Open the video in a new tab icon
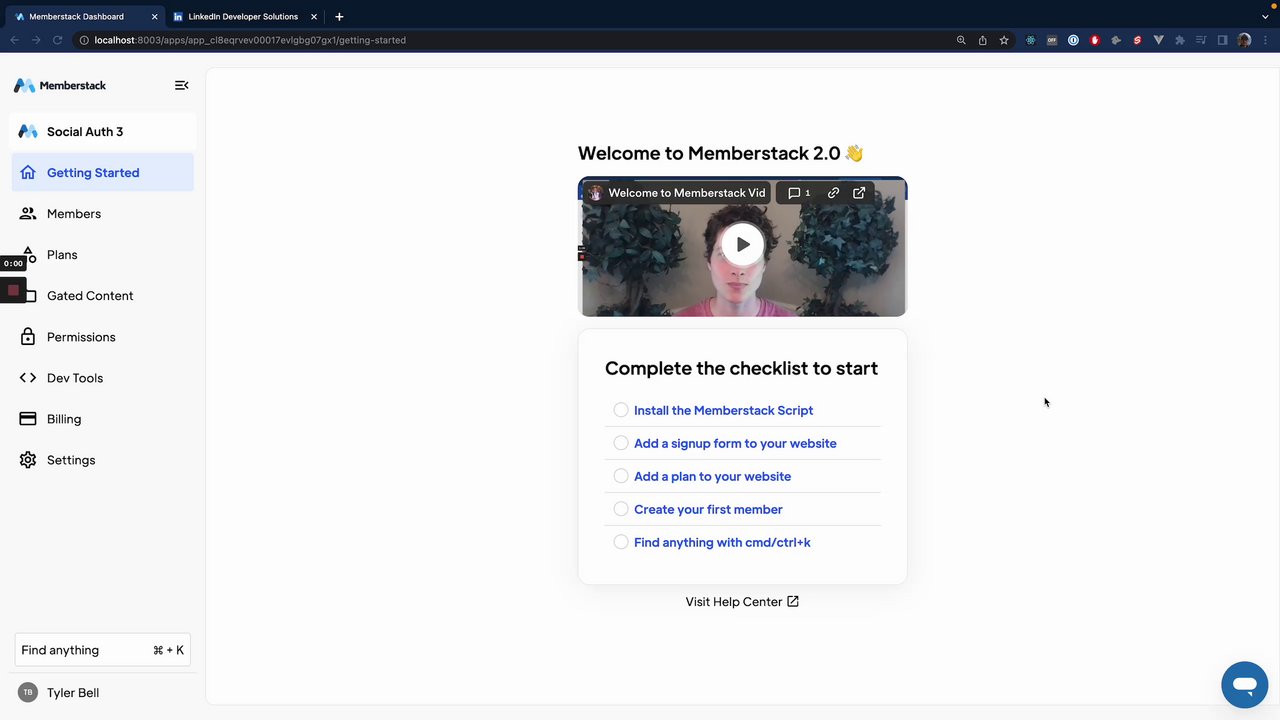This screenshot has width=1280, height=720. pyautogui.click(x=859, y=193)
